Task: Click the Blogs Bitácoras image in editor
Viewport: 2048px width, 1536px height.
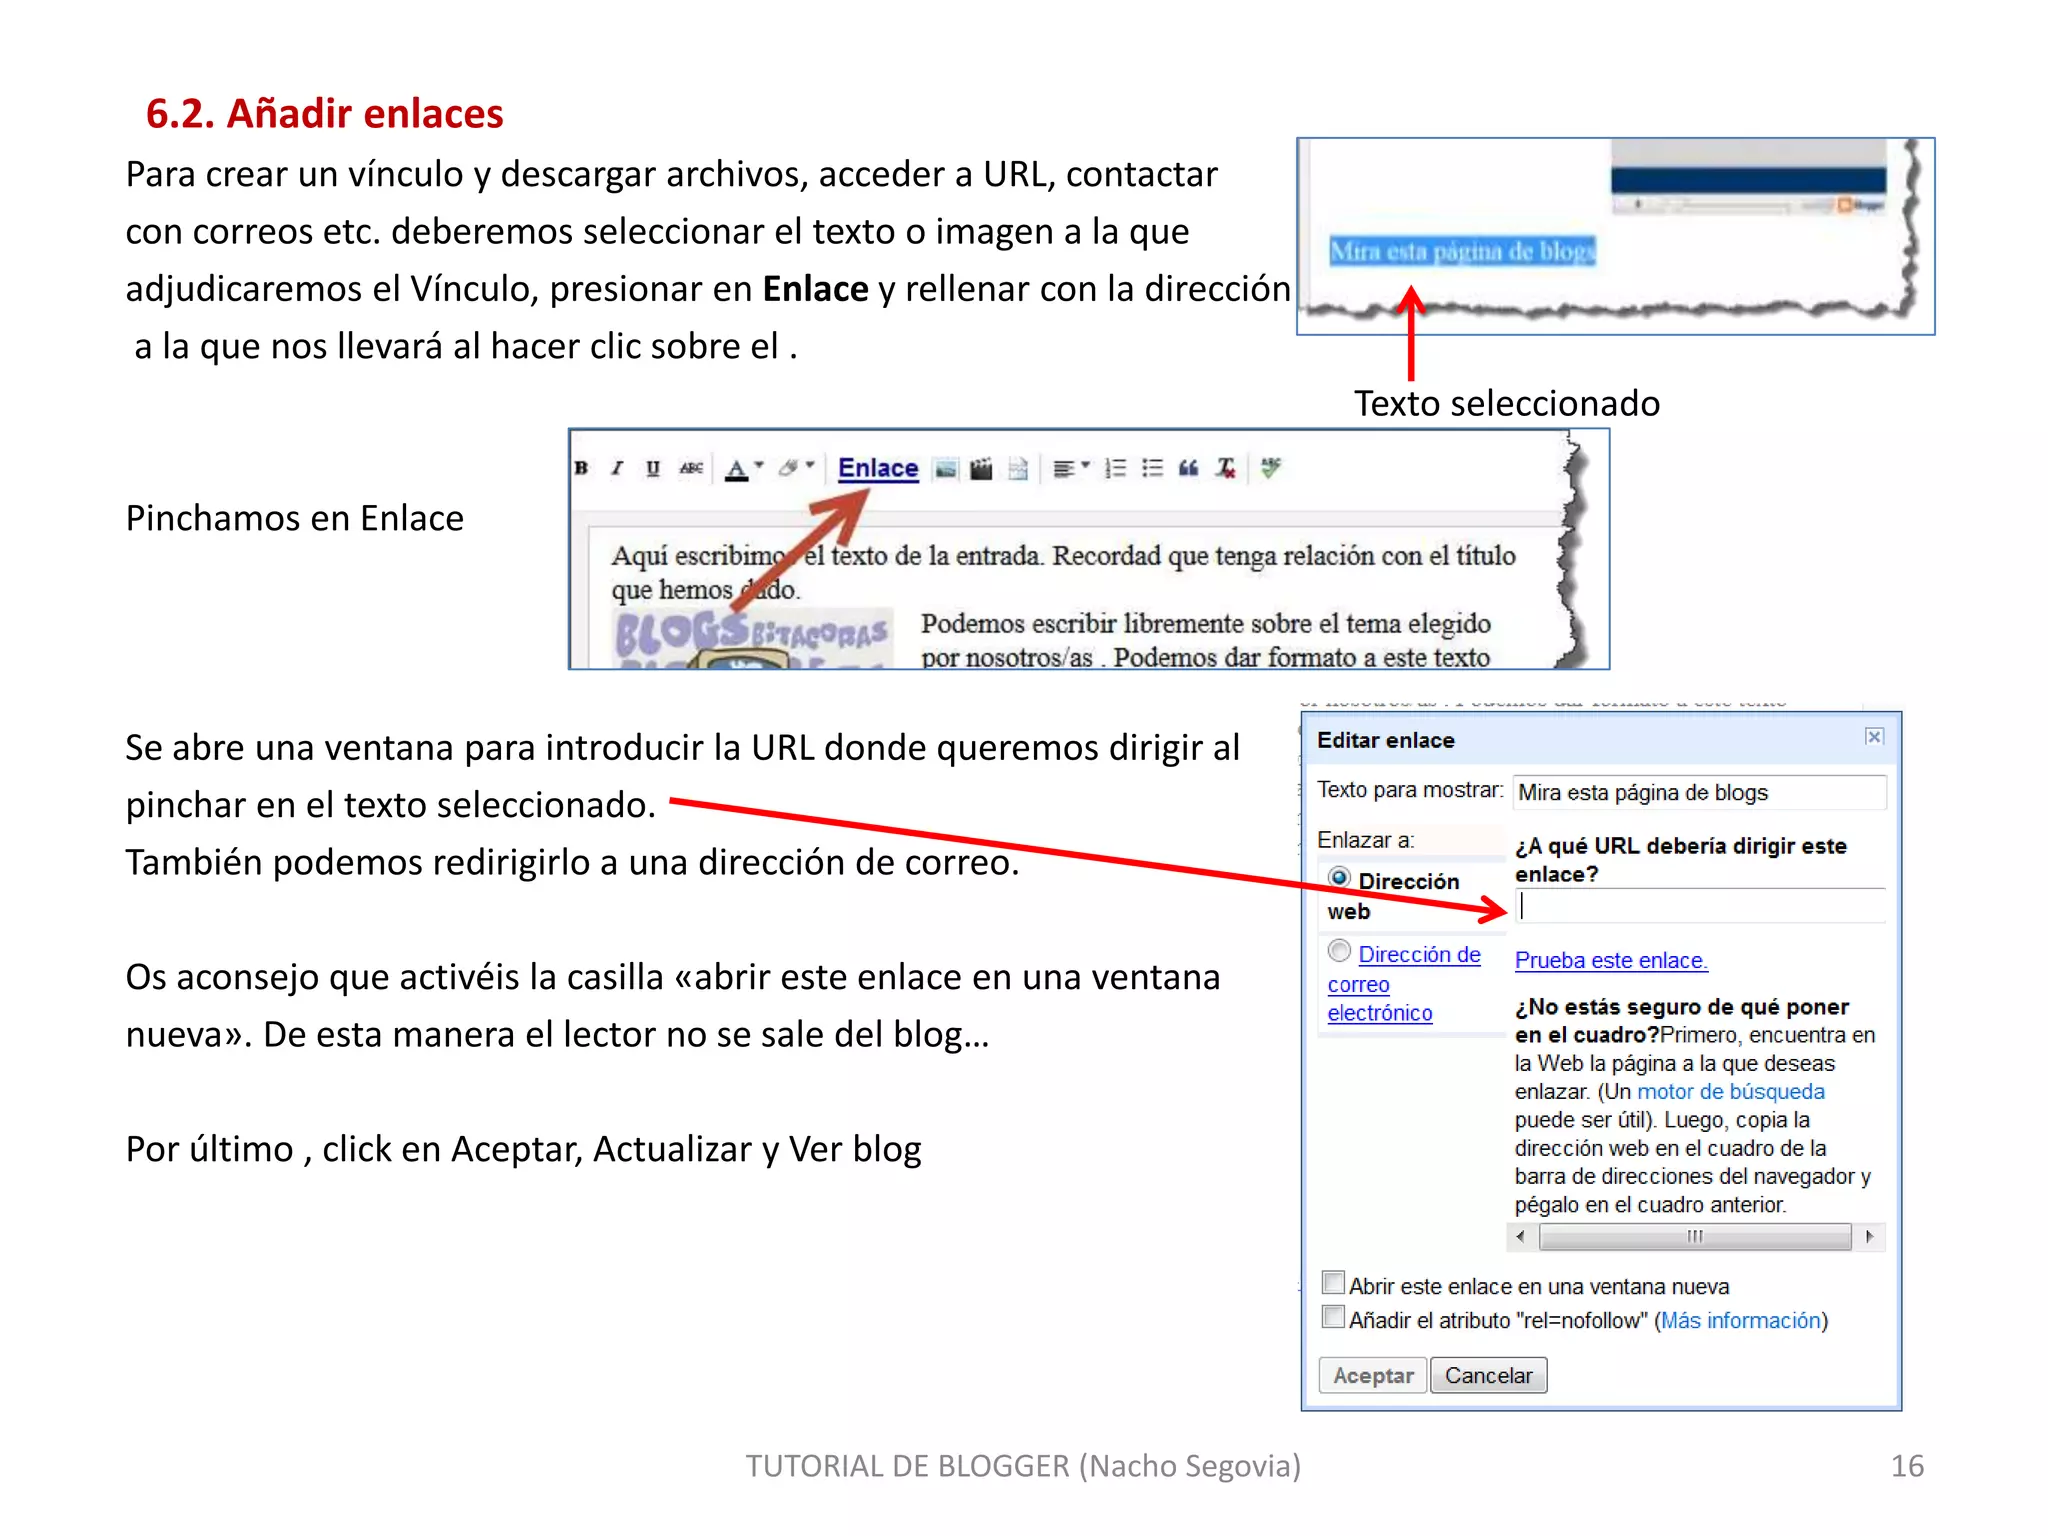Action: tap(752, 638)
